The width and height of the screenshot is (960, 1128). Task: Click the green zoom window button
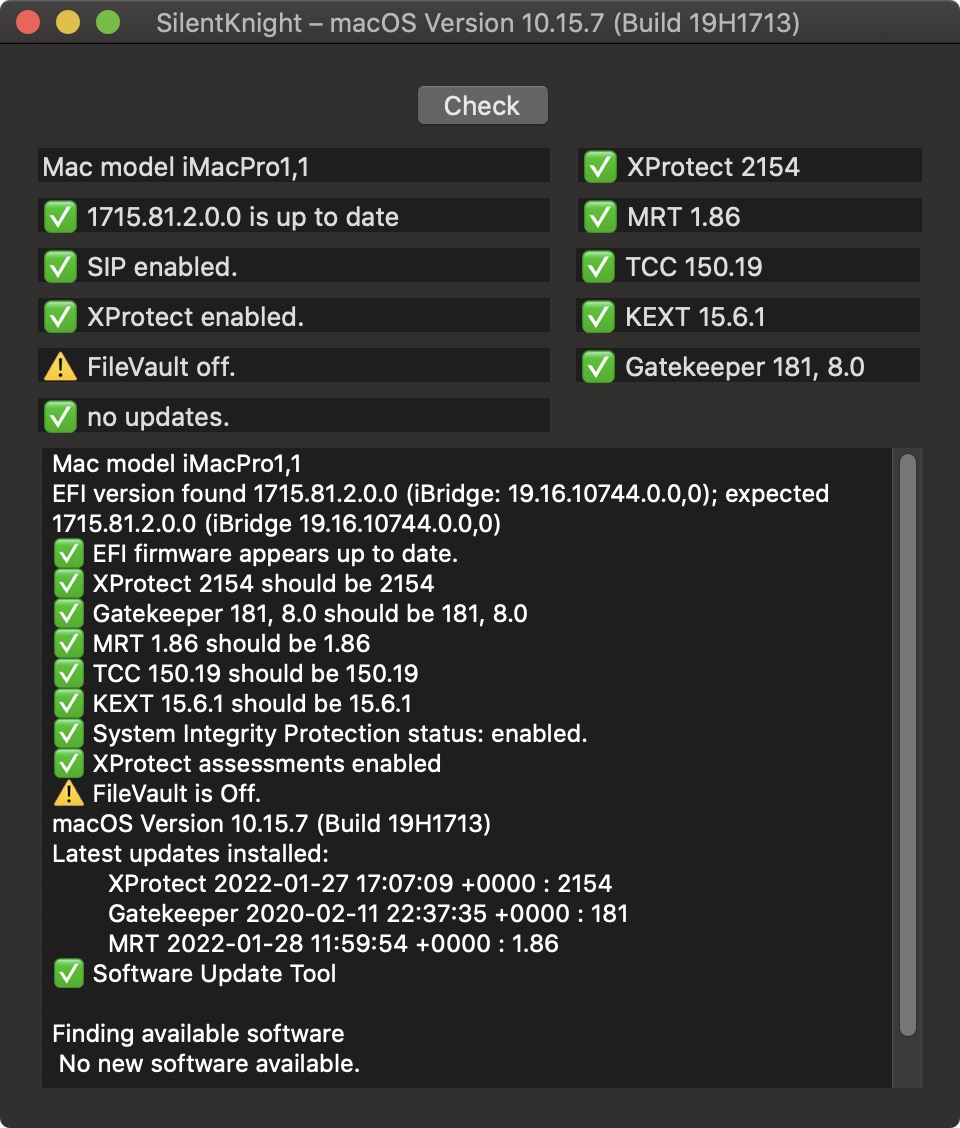pos(107,23)
